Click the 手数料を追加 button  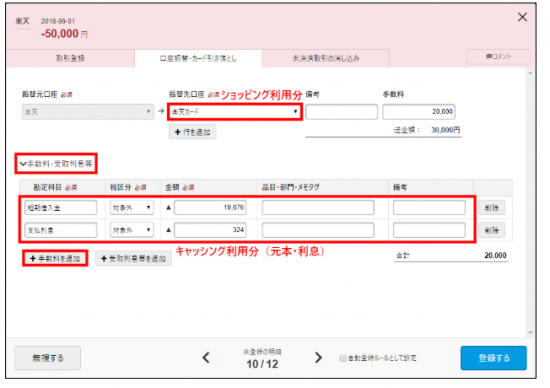pyautogui.click(x=55, y=259)
